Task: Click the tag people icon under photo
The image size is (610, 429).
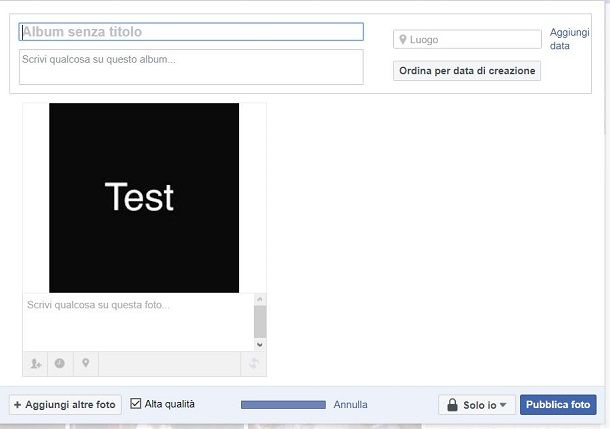Action: 35,364
